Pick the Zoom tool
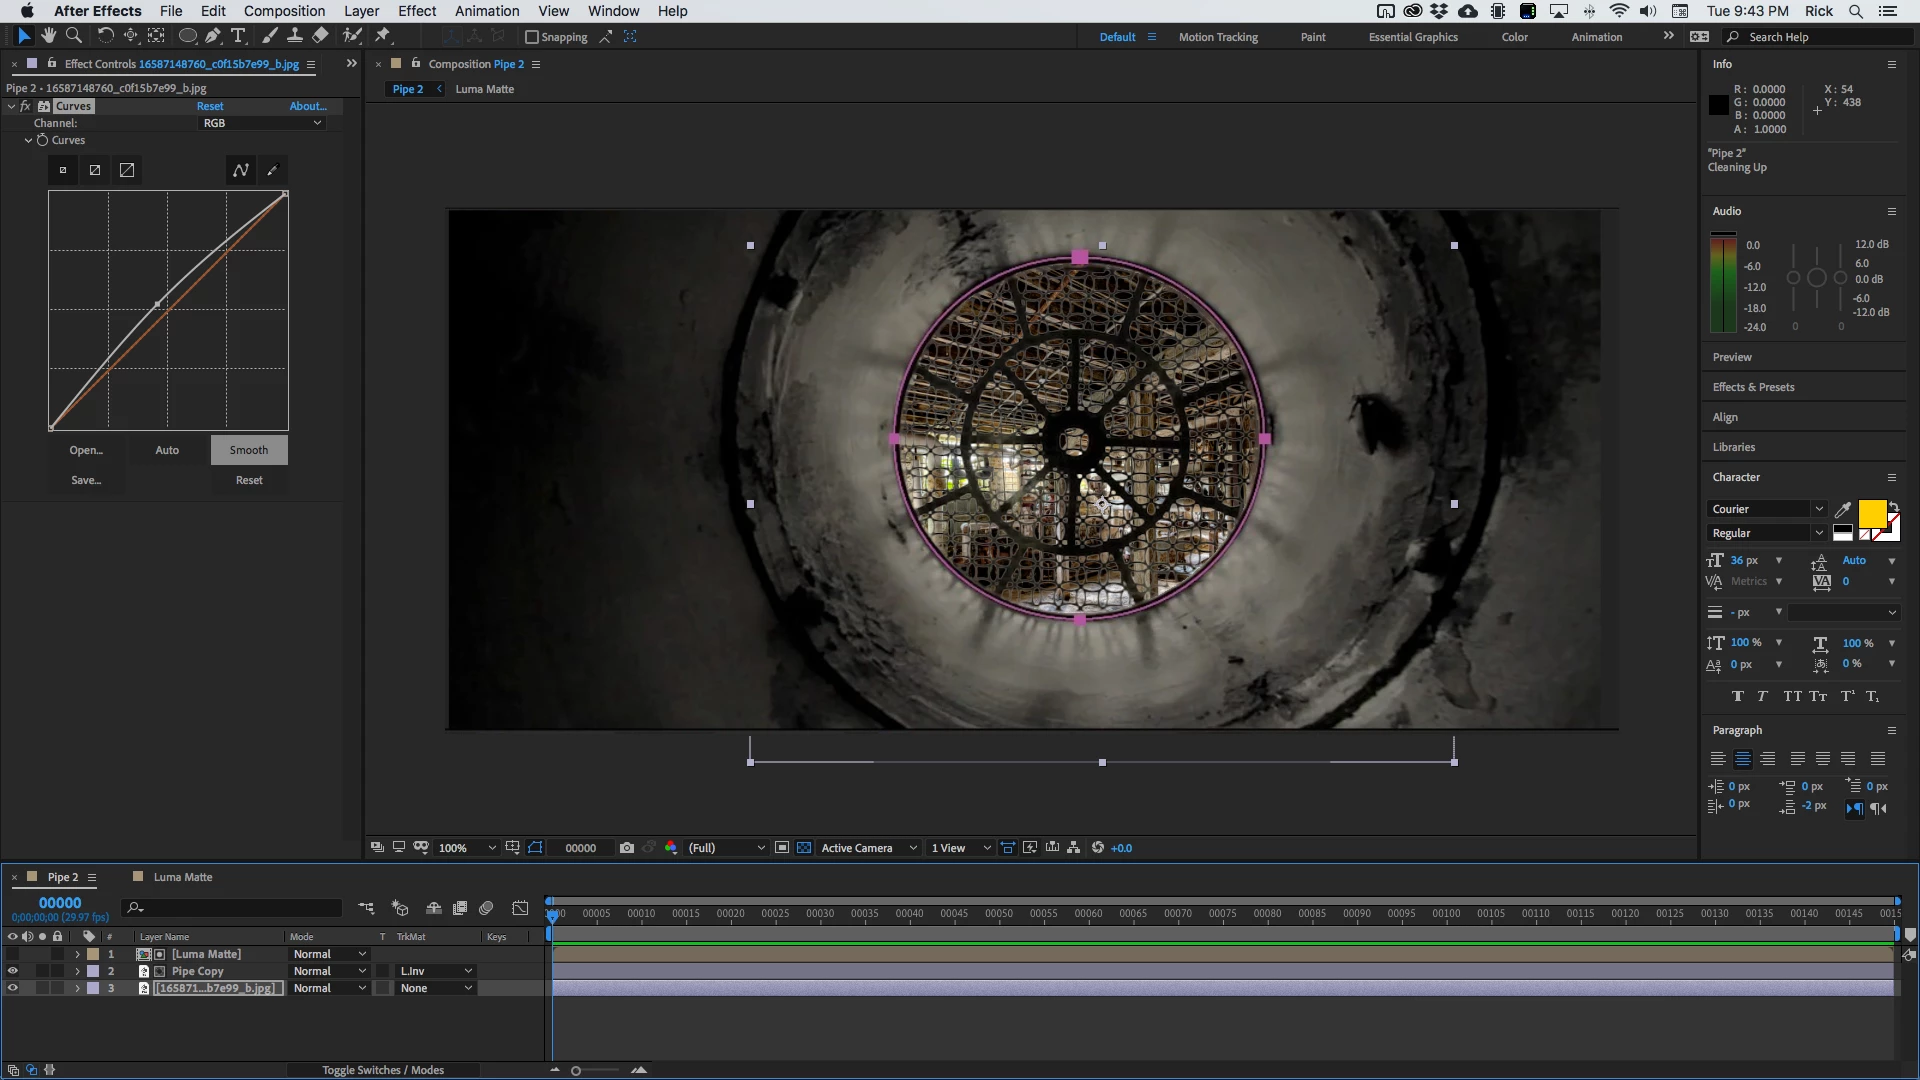Screen dimensions: 1920x1080 73,36
